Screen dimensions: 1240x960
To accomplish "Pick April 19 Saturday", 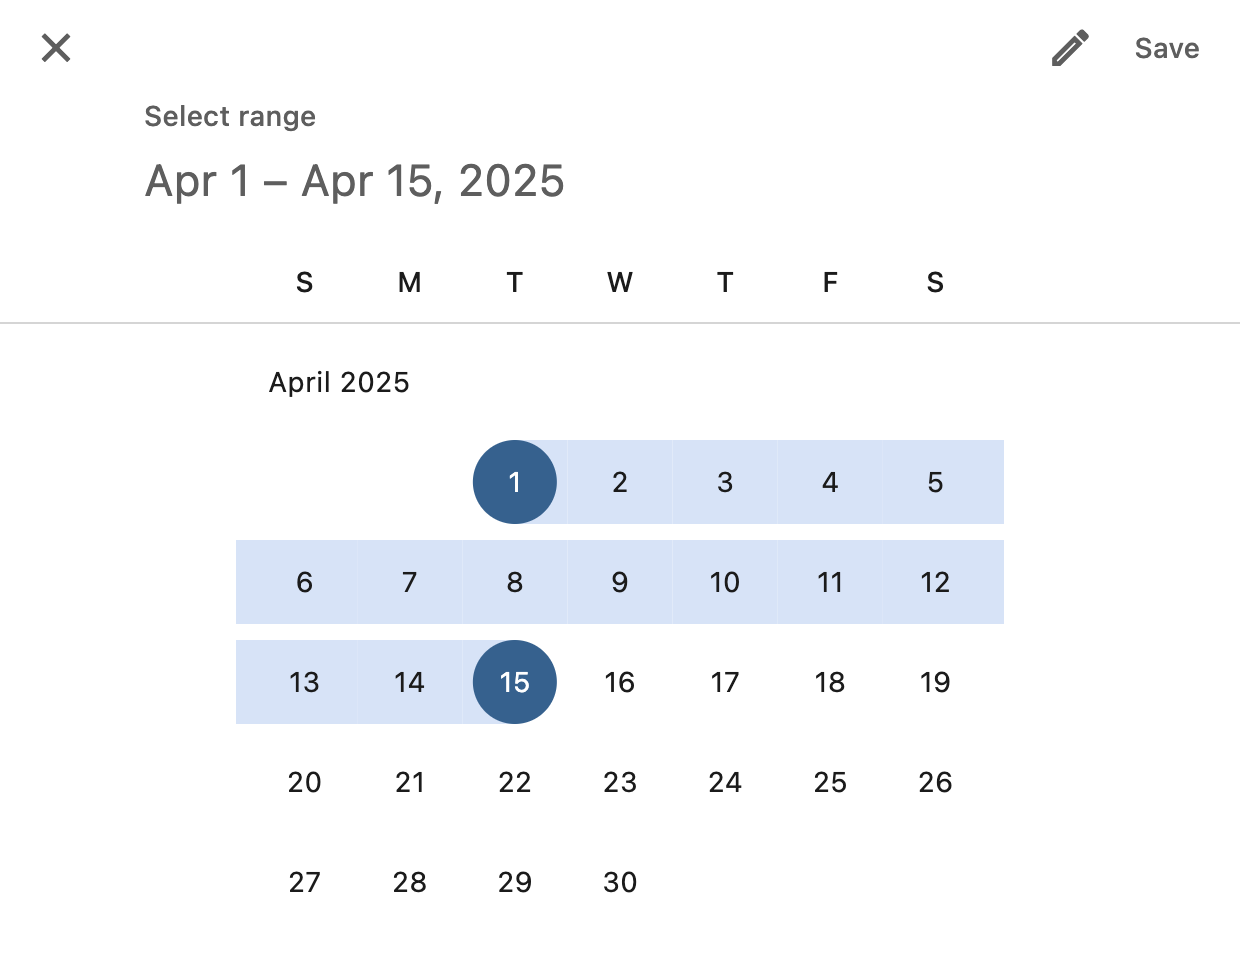I will pyautogui.click(x=935, y=682).
